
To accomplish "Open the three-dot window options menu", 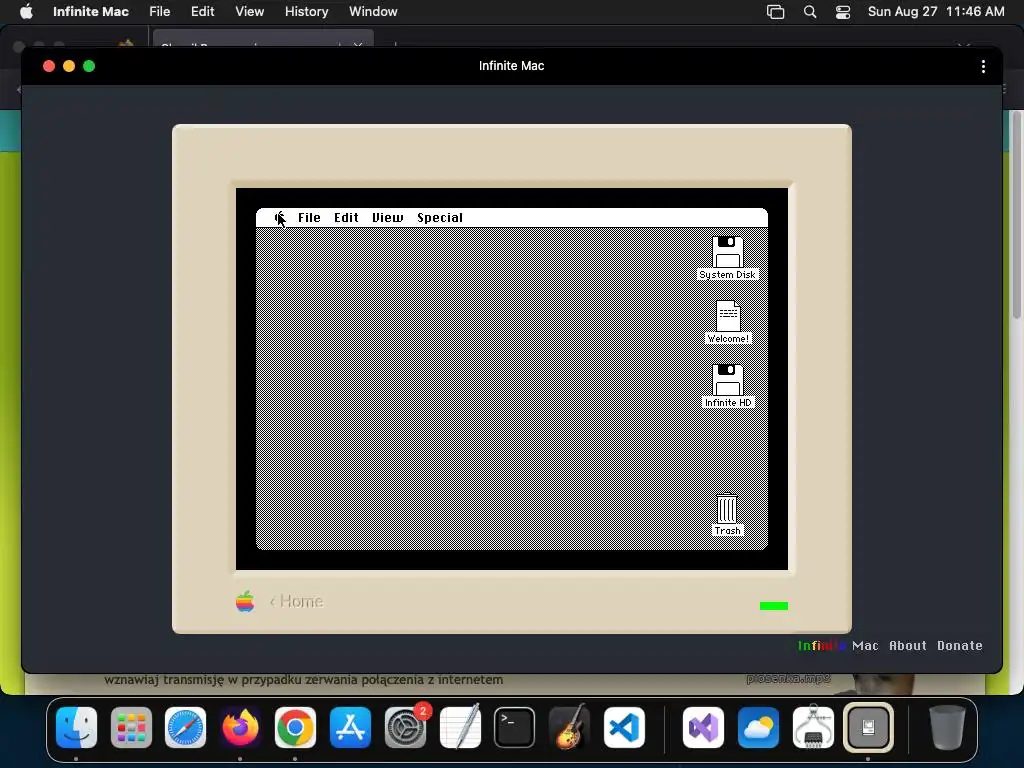I will pyautogui.click(x=983, y=66).
